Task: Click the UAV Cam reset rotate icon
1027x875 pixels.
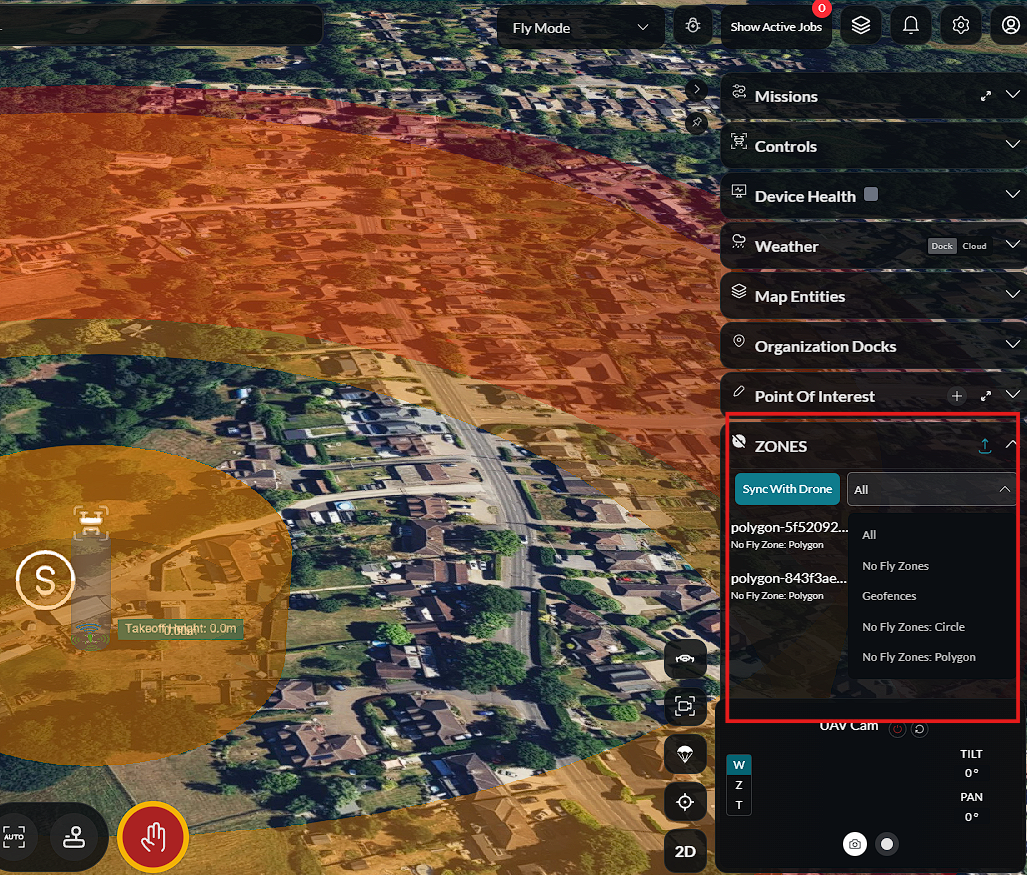Action: click(x=920, y=729)
